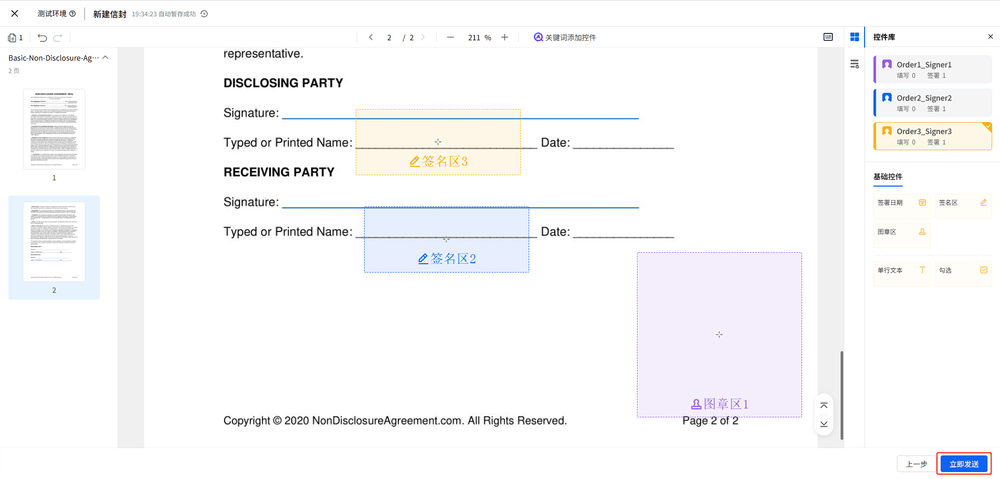Collapse the Basic-Non-Disclosure-Agreement file pages

[106, 58]
